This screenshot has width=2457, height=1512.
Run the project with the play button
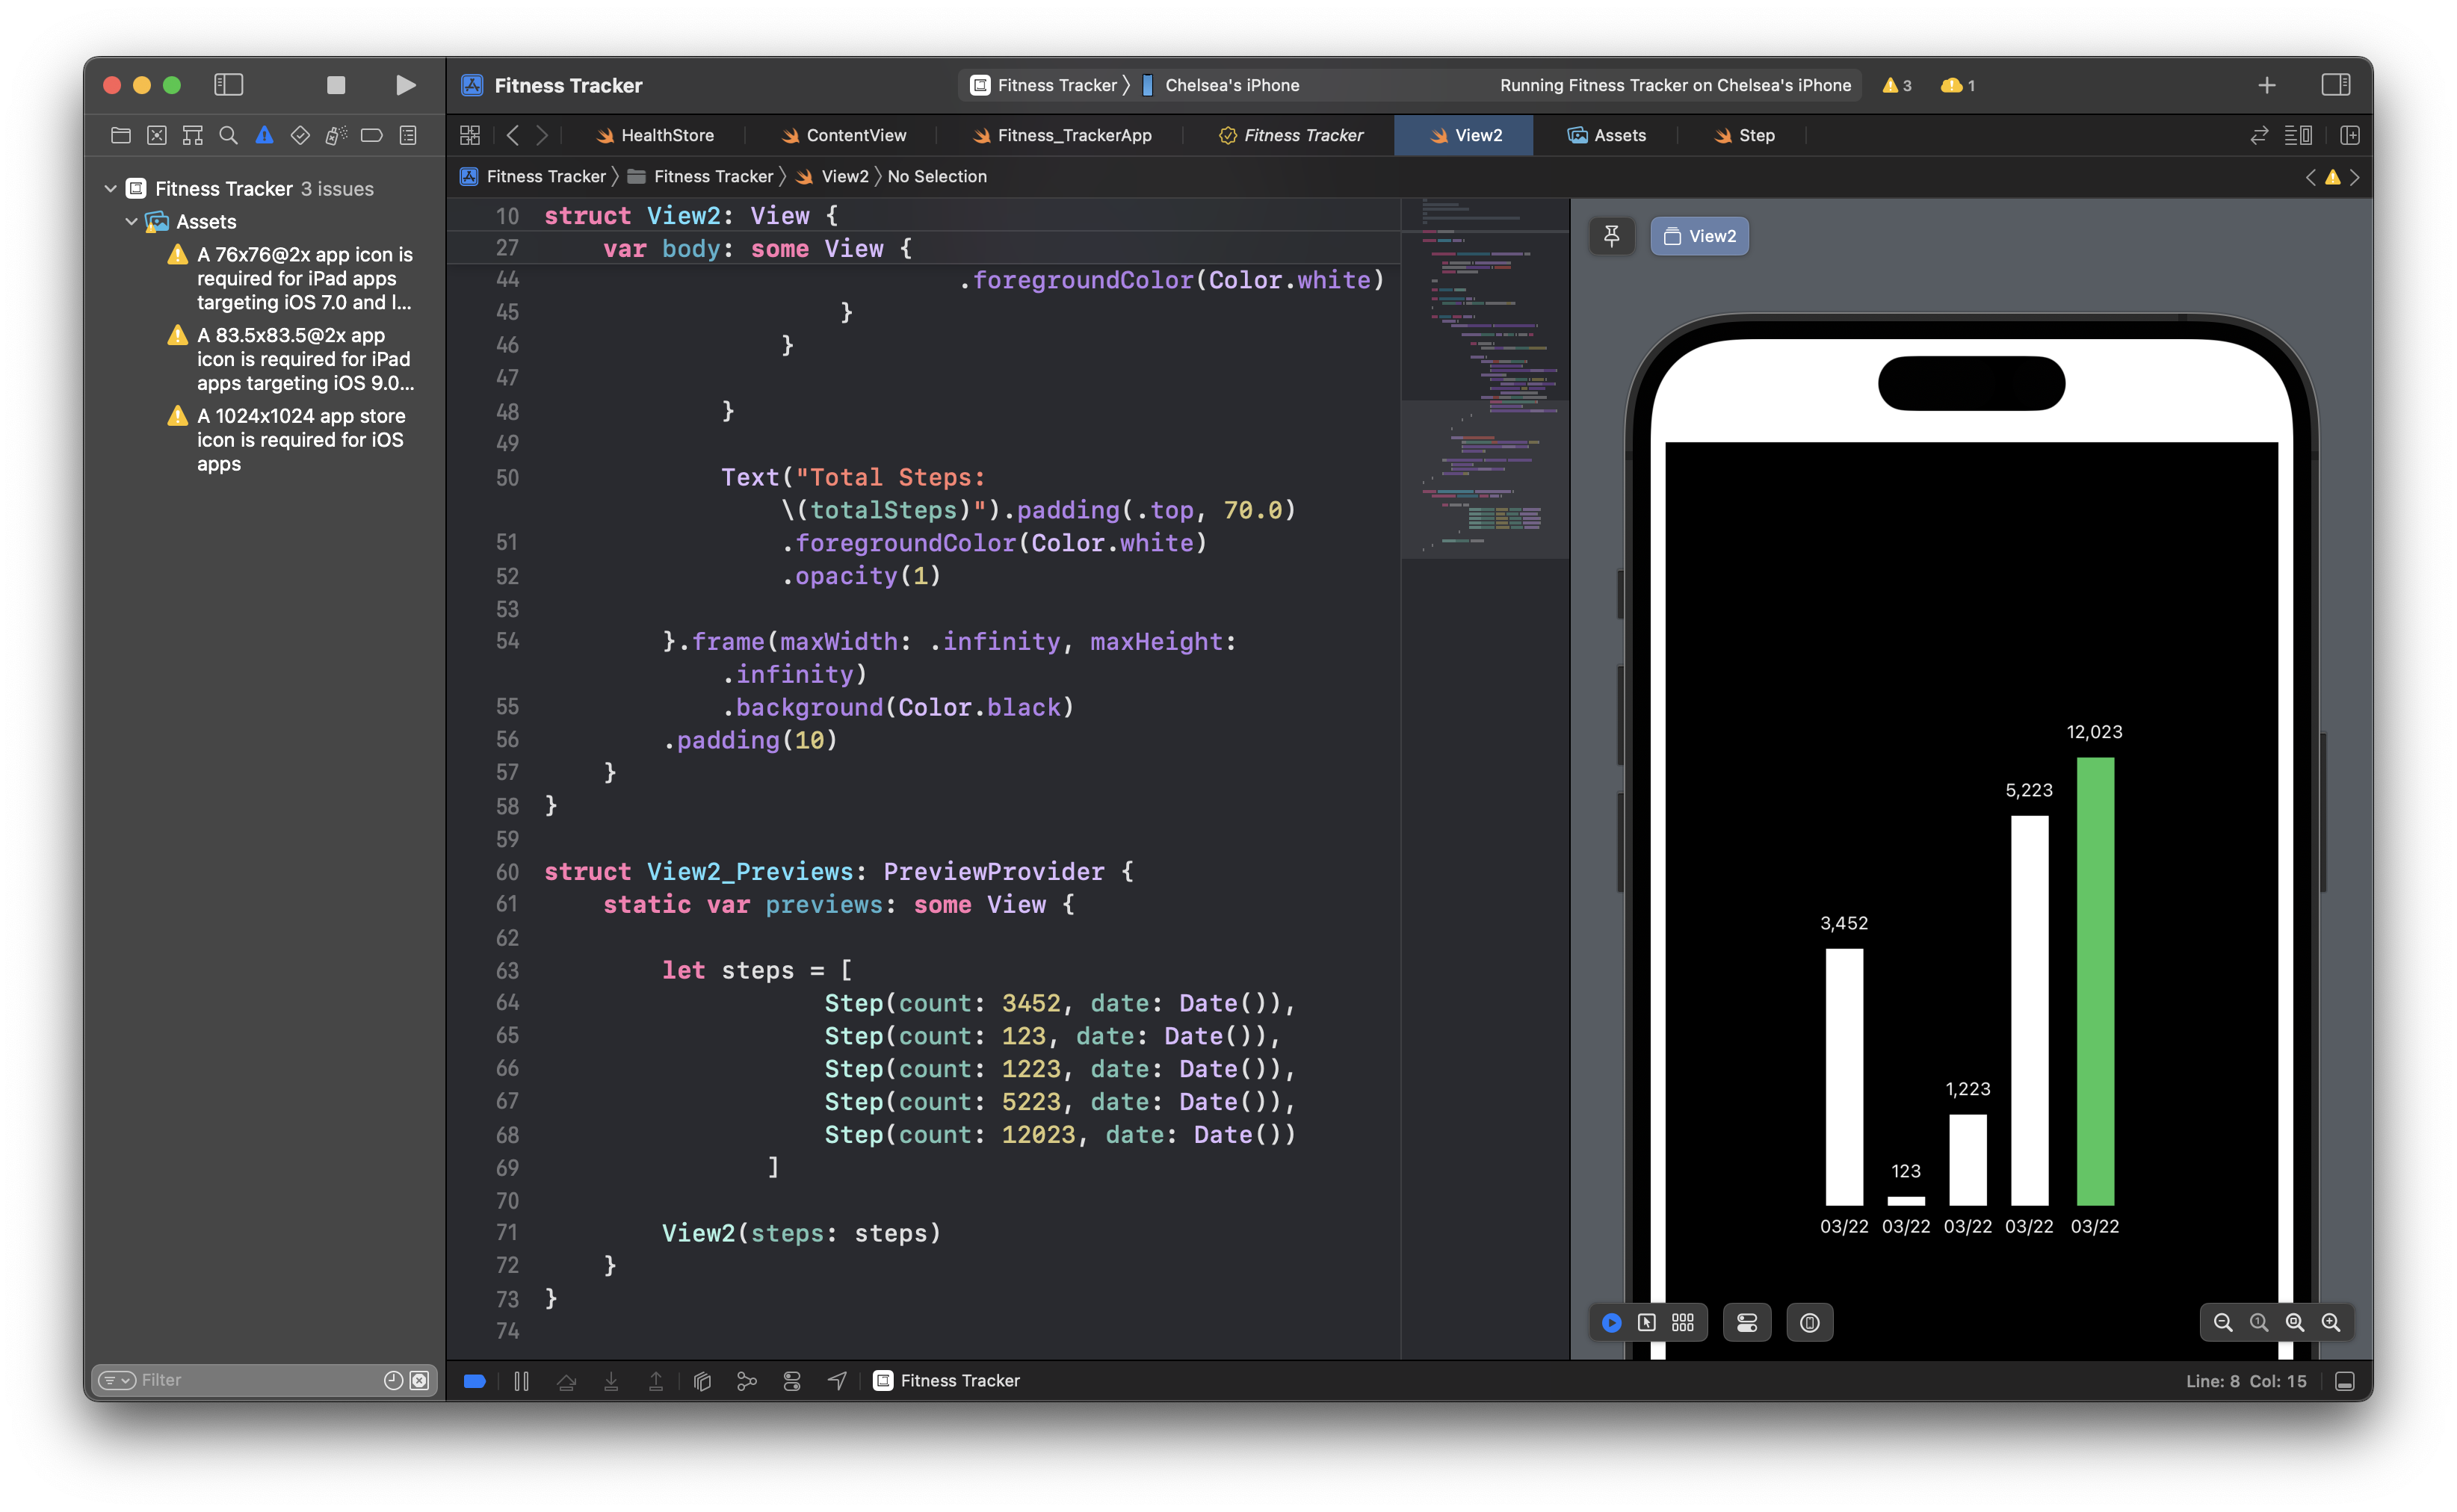pyautogui.click(x=405, y=85)
